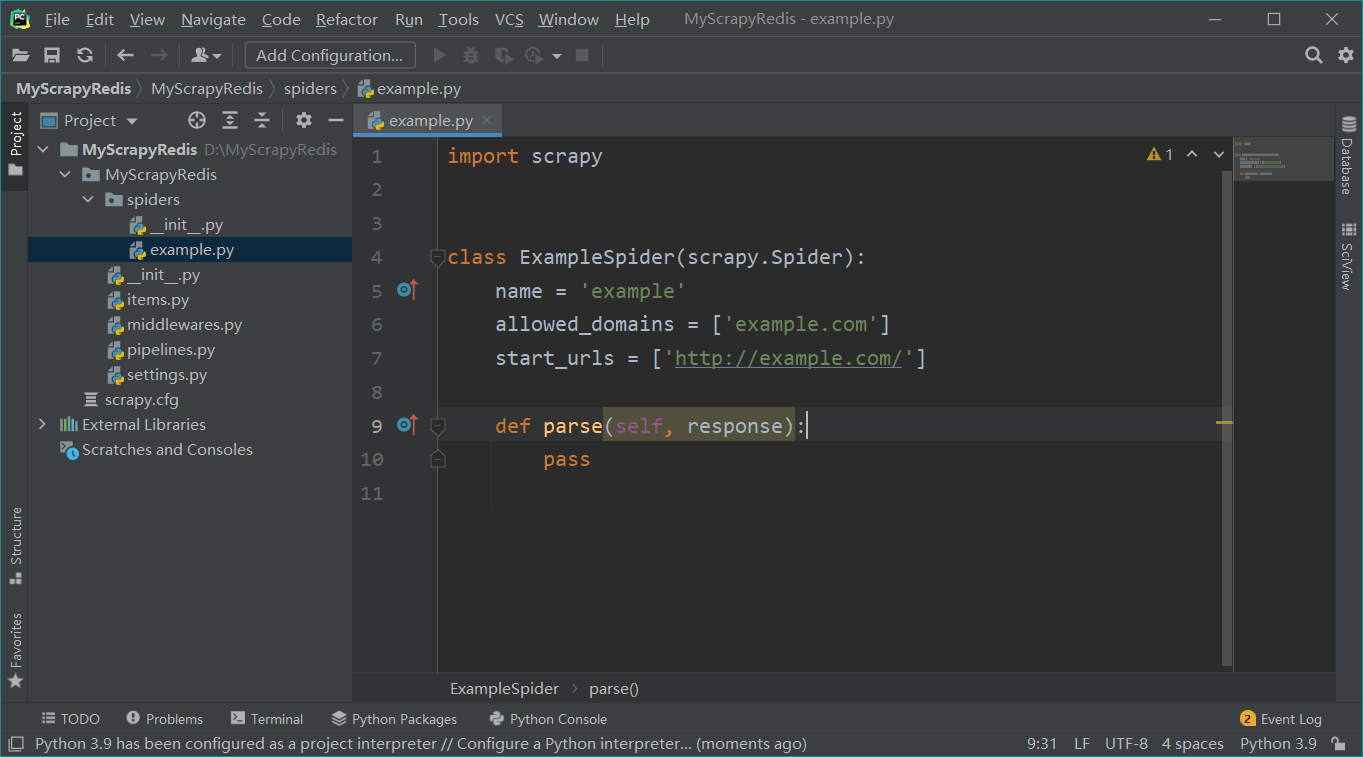This screenshot has height=757, width=1363.
Task: Toggle read-only lock icon in status bar
Action: (1337, 743)
